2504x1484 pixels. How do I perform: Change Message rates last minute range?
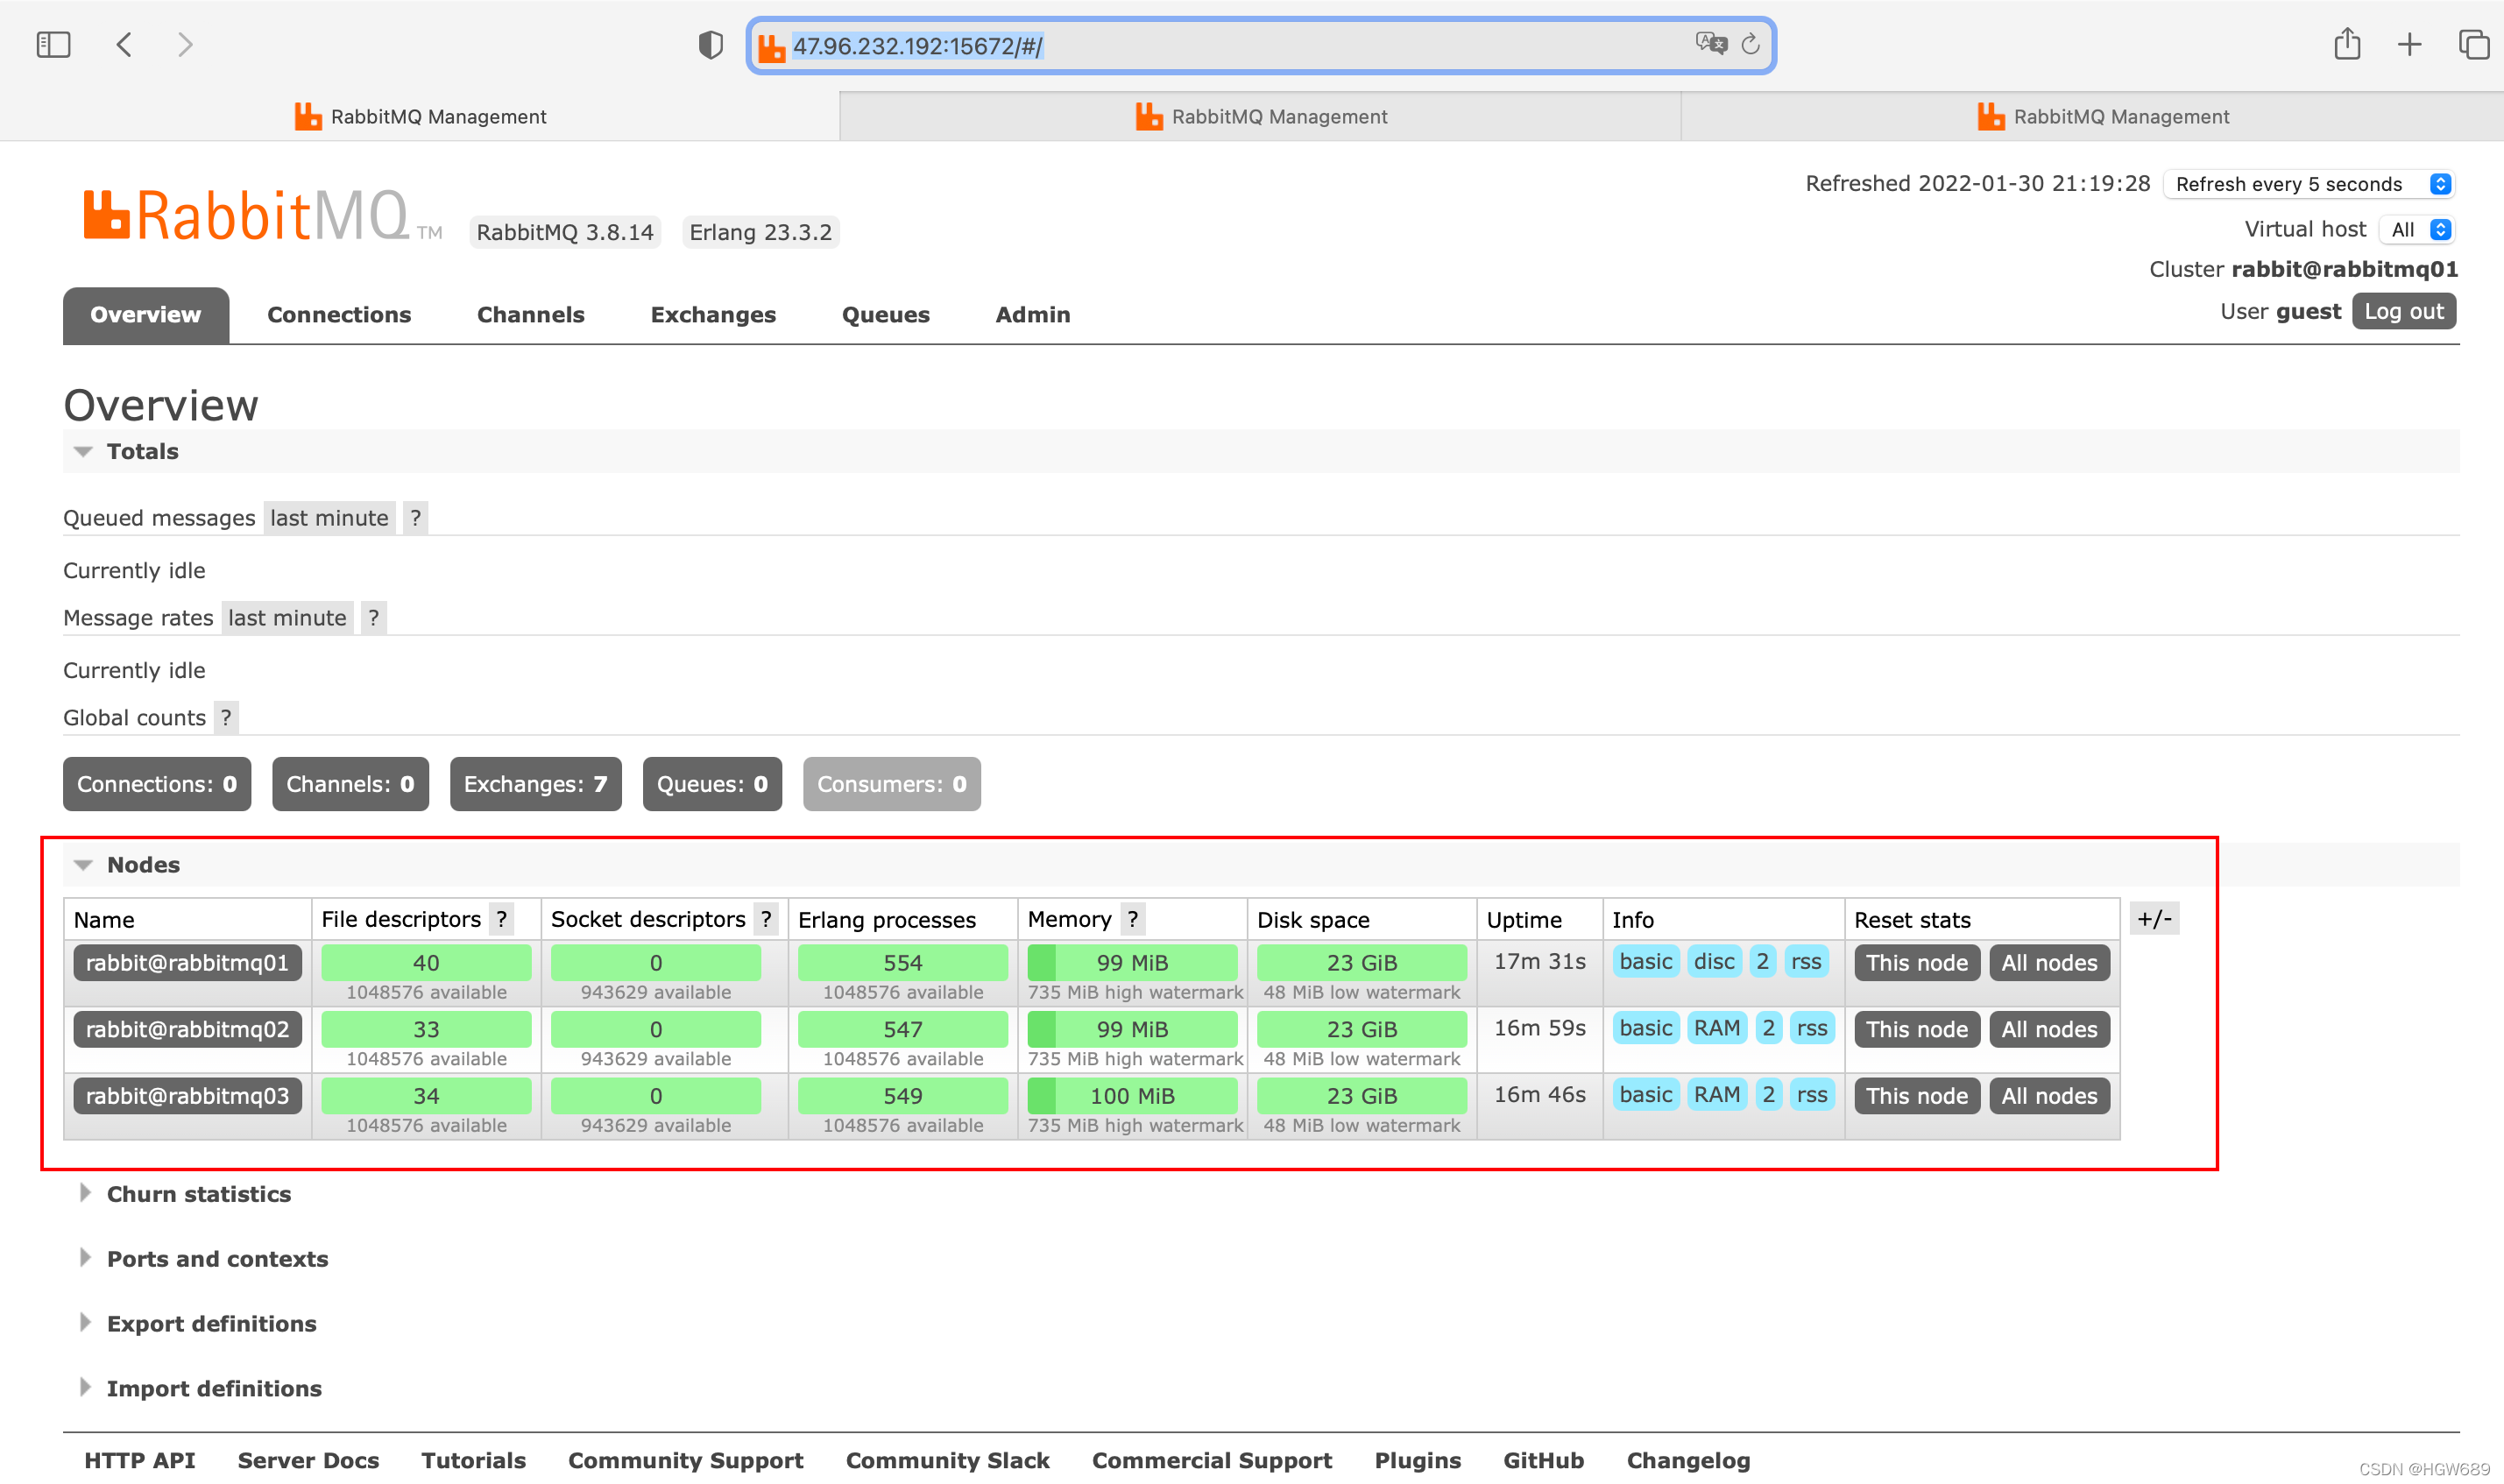[x=287, y=618]
